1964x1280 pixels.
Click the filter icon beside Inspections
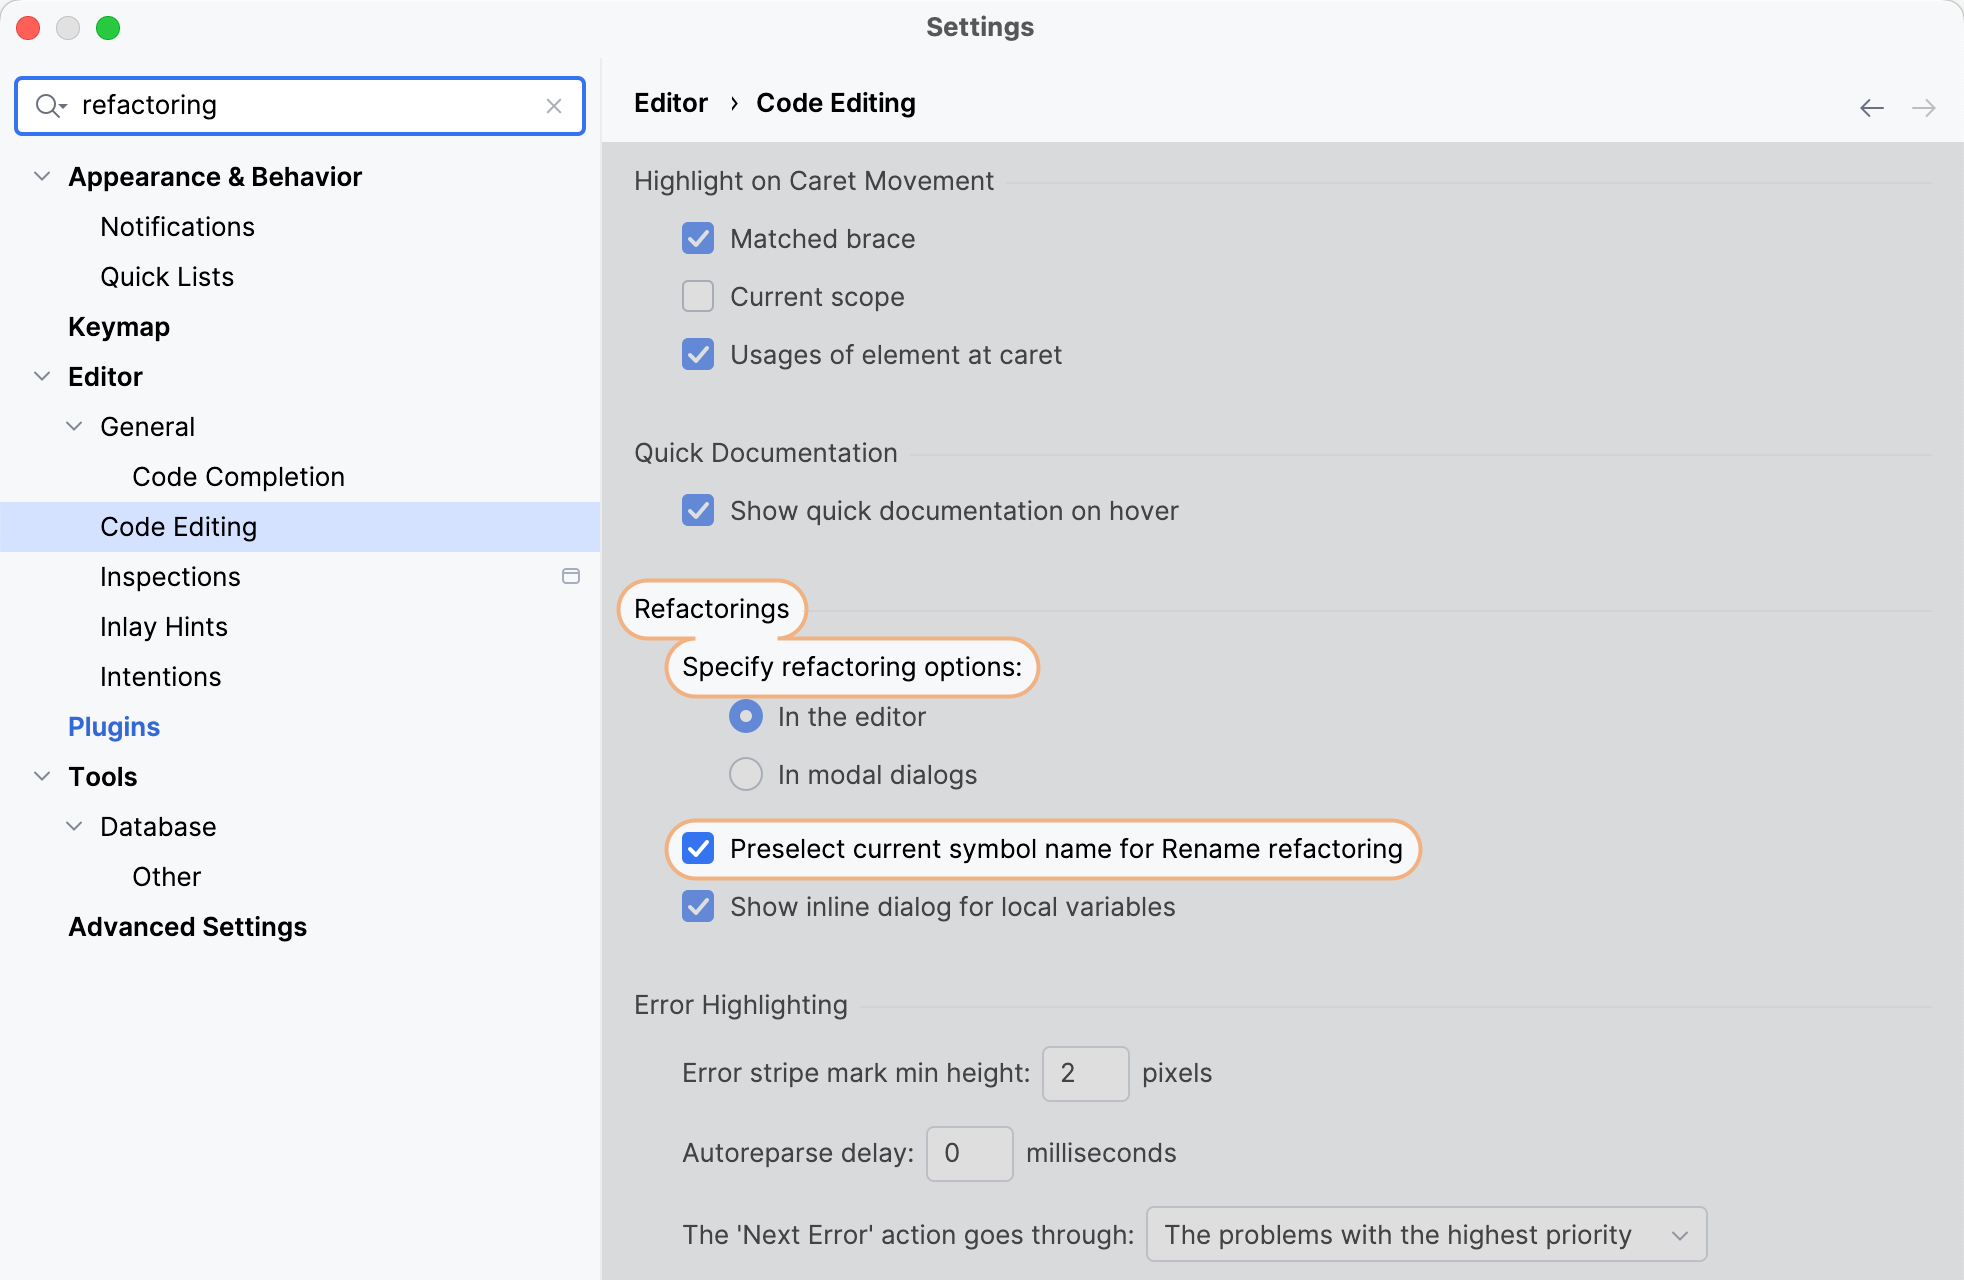[571, 576]
